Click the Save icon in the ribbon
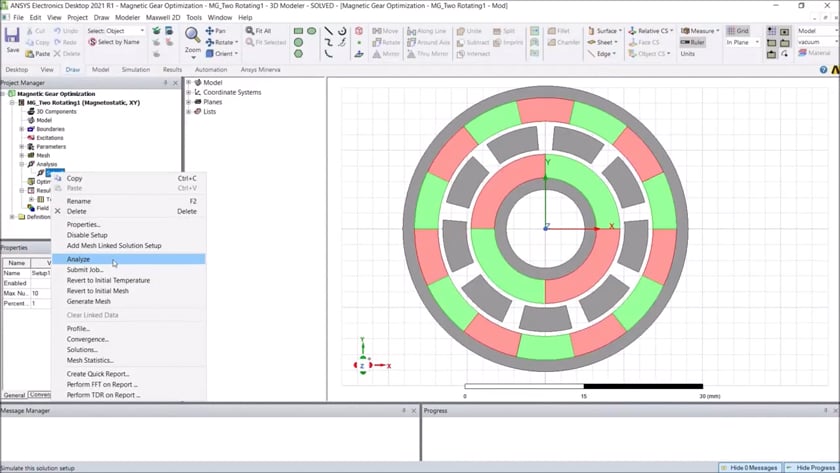This screenshot has width=840, height=473. coord(12,36)
